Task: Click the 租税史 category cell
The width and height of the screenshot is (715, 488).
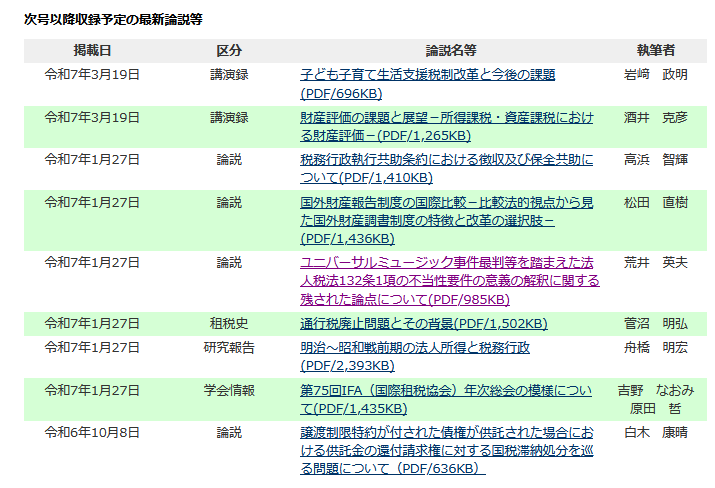Action: 229,323
